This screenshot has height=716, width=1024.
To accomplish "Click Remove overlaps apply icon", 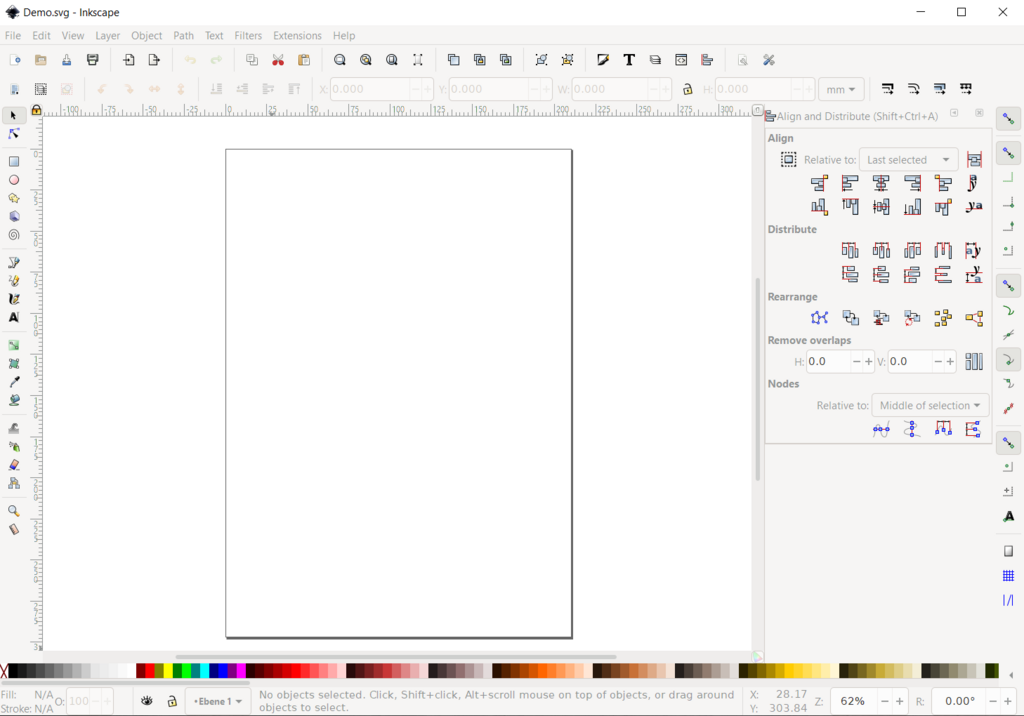I will (974, 361).
